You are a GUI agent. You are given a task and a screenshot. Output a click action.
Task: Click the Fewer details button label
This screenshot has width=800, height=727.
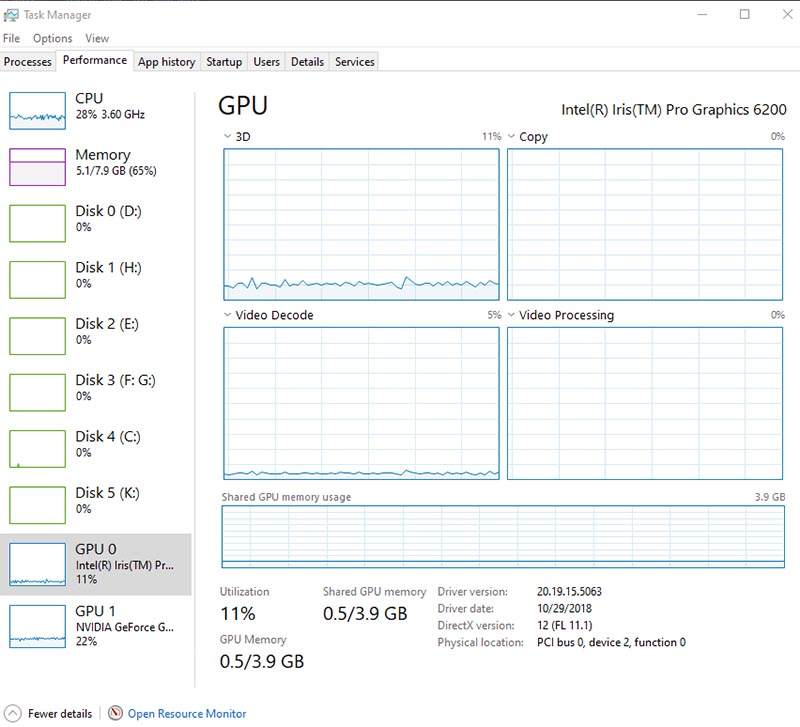tap(60, 713)
